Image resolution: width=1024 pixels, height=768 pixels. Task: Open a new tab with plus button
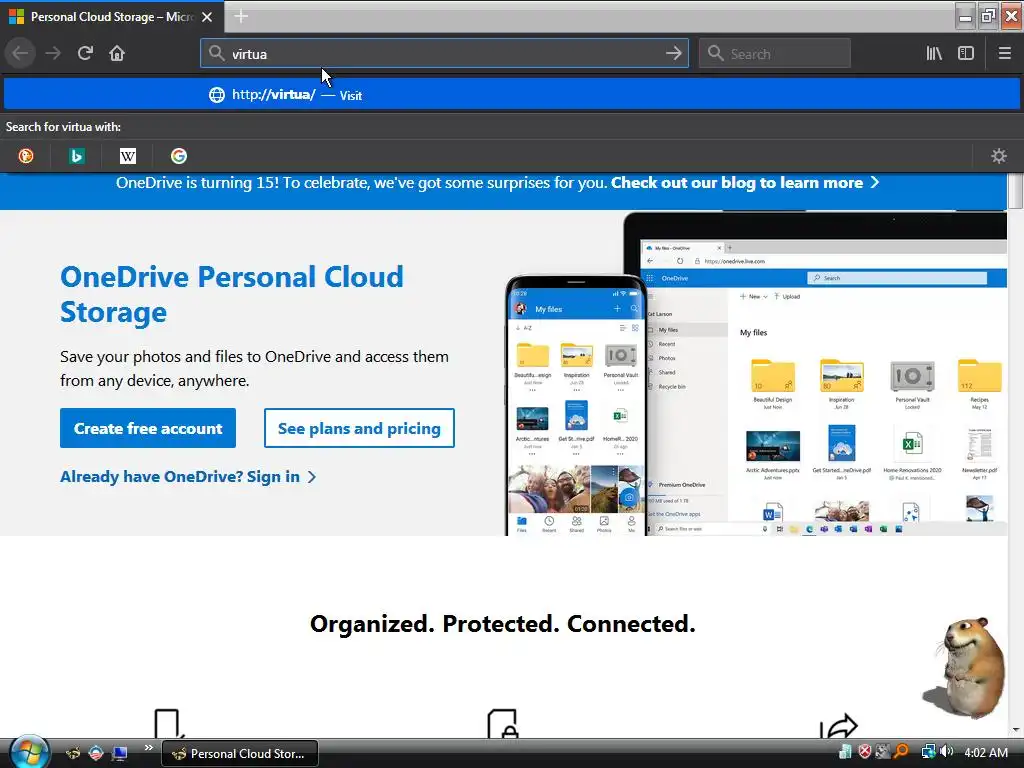241,16
